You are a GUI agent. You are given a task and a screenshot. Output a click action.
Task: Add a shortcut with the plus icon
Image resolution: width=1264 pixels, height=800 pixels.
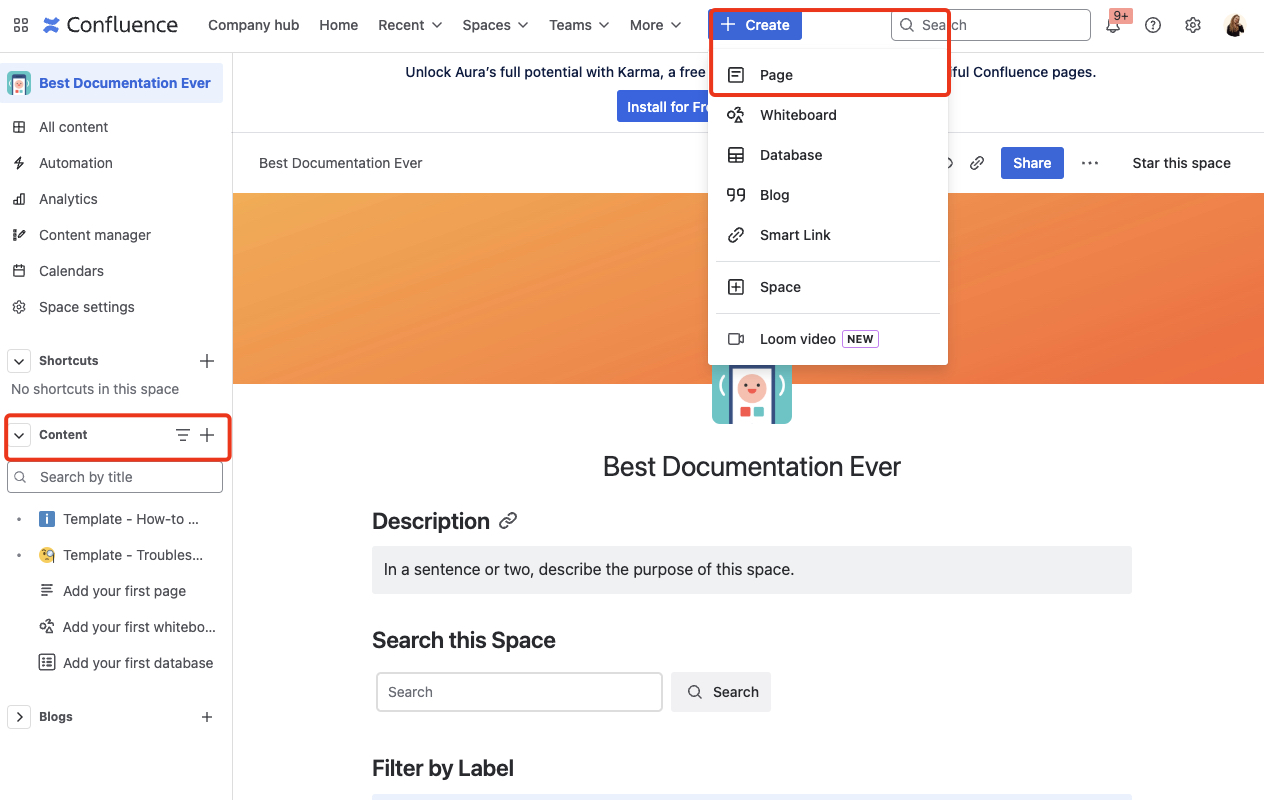coord(207,360)
